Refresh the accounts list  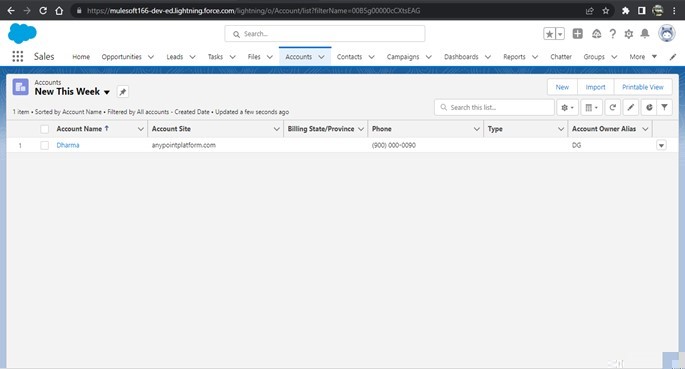612,107
